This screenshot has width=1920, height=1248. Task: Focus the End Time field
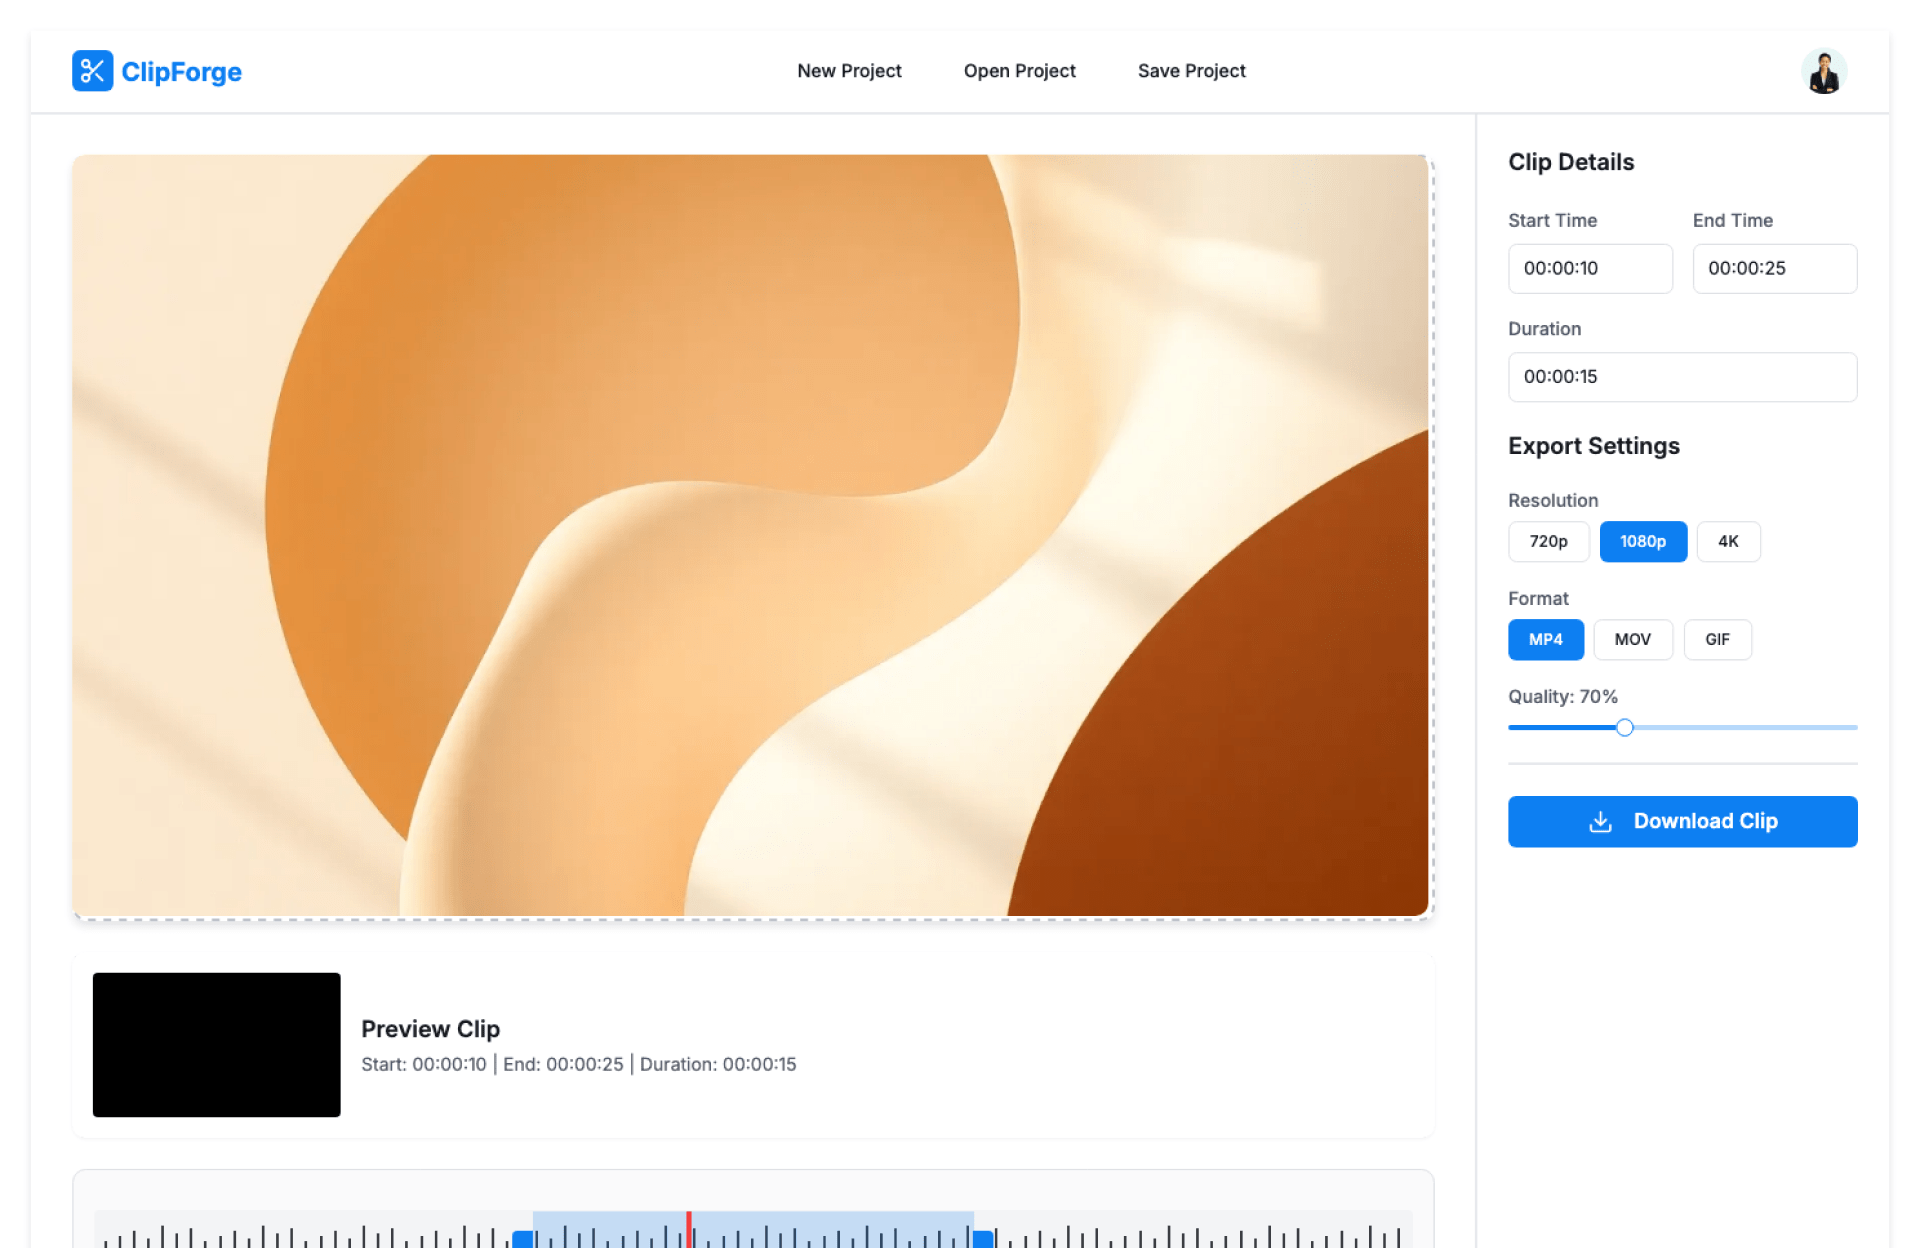click(x=1773, y=268)
